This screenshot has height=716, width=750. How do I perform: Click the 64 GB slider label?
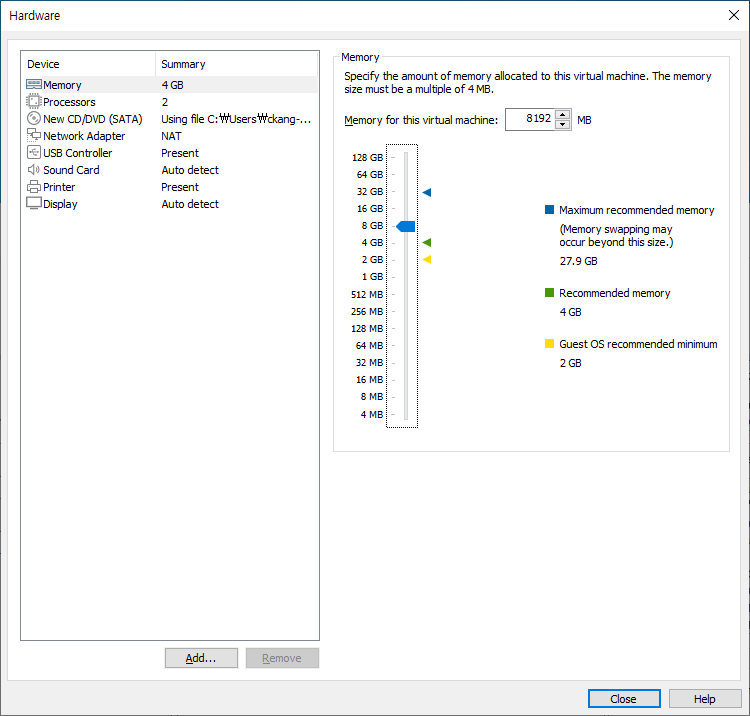370,175
